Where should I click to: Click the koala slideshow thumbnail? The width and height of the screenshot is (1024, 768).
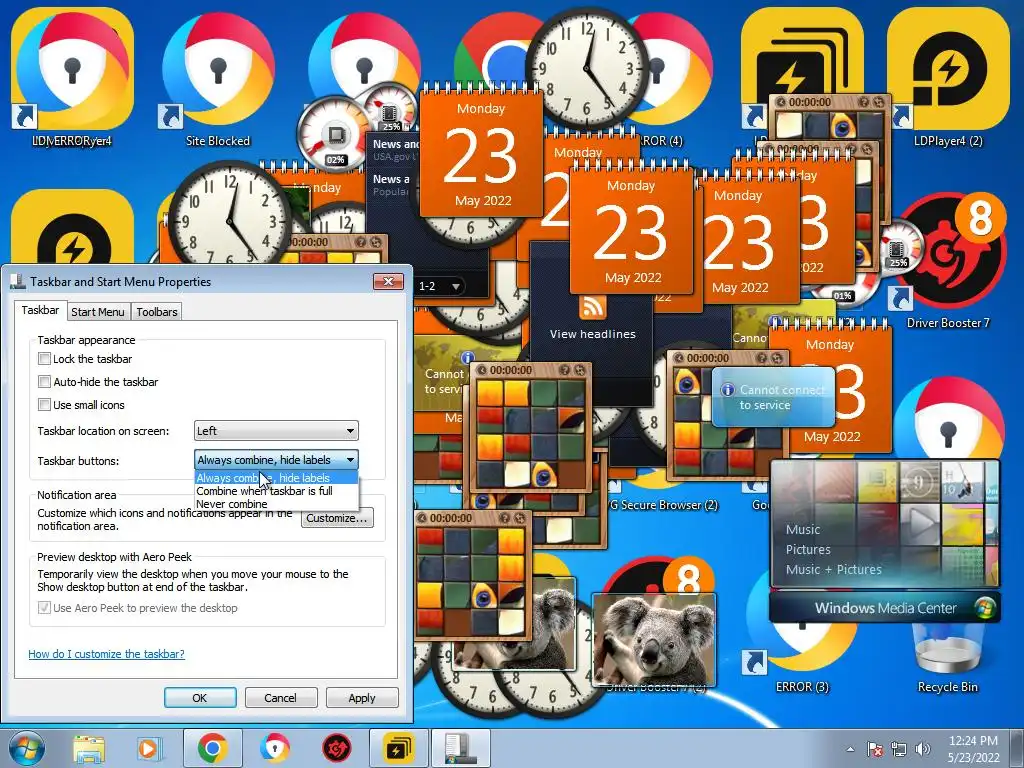pos(654,639)
